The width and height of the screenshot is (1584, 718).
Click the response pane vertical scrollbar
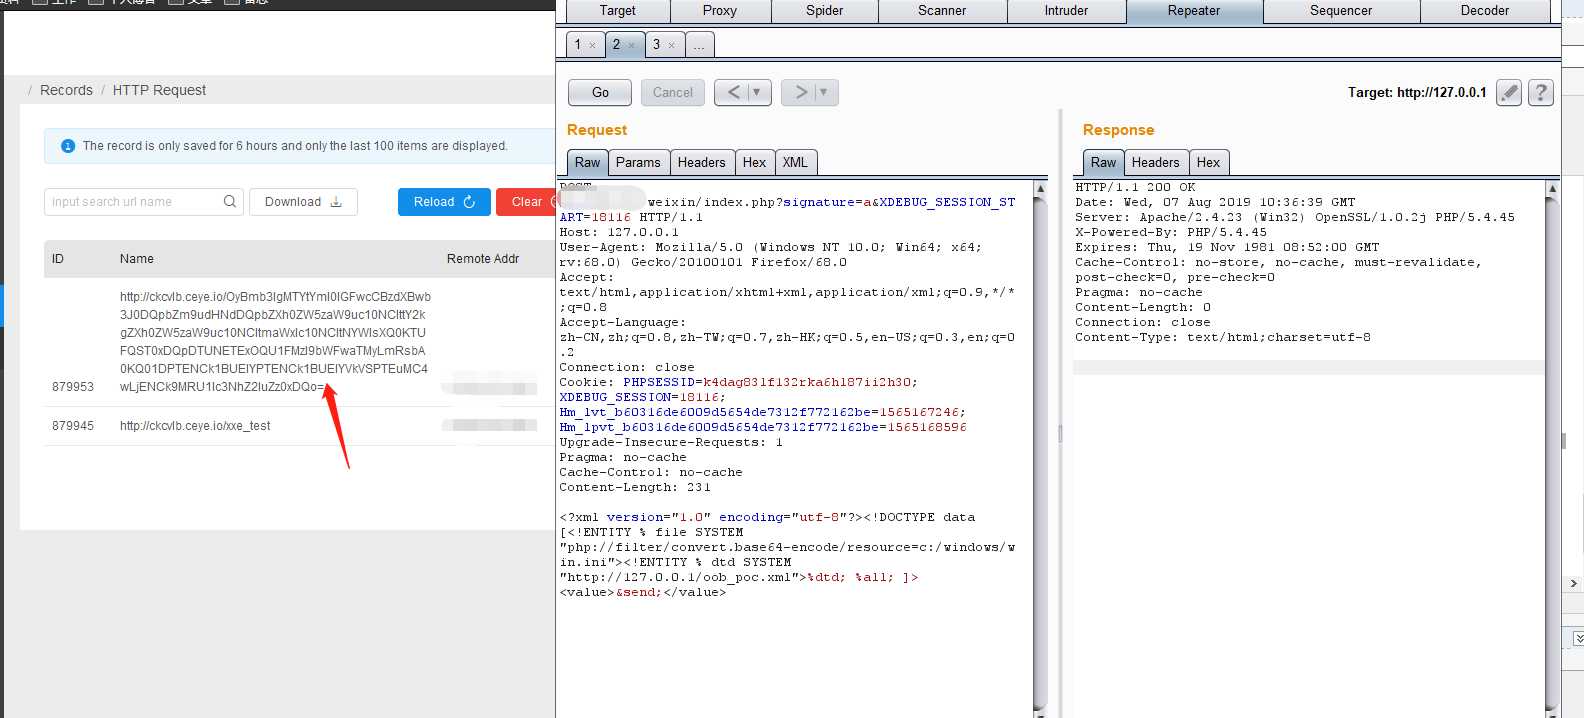click(x=1552, y=450)
